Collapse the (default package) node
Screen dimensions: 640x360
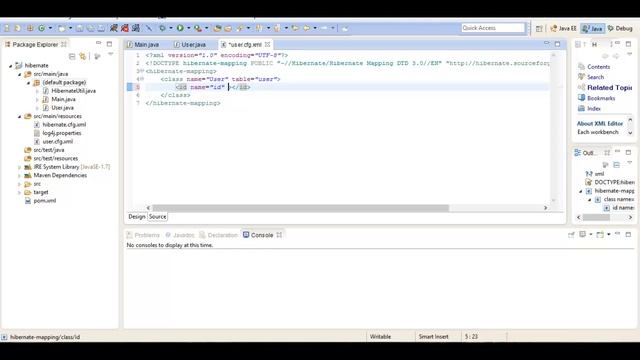(28, 82)
